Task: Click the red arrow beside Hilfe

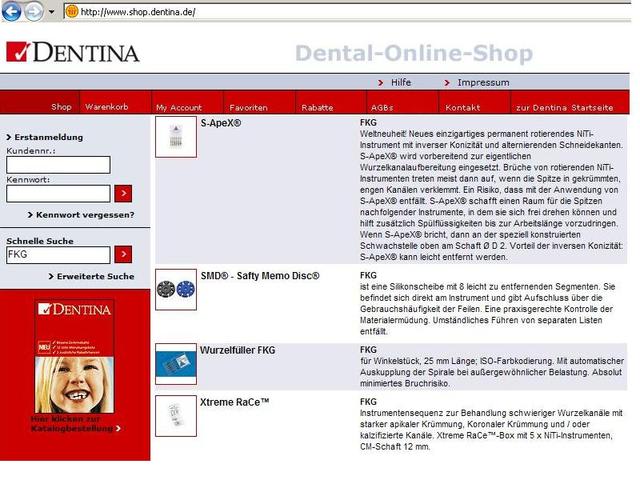Action: [381, 83]
